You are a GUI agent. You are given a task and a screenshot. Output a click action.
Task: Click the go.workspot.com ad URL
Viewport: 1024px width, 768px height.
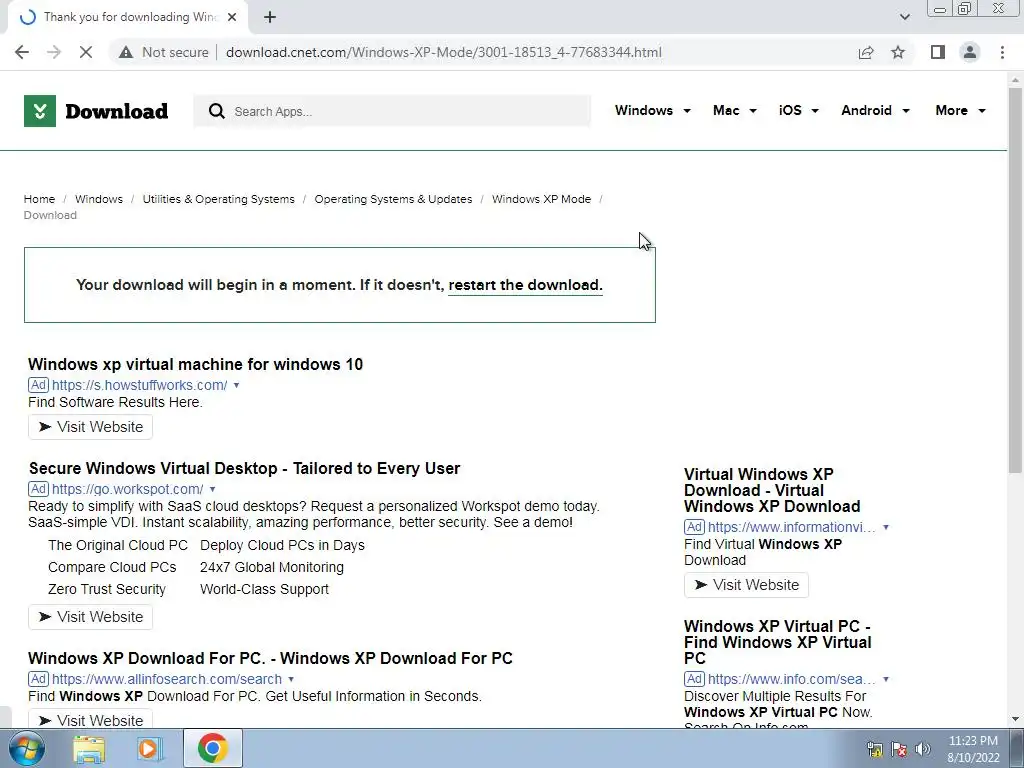[128, 489]
